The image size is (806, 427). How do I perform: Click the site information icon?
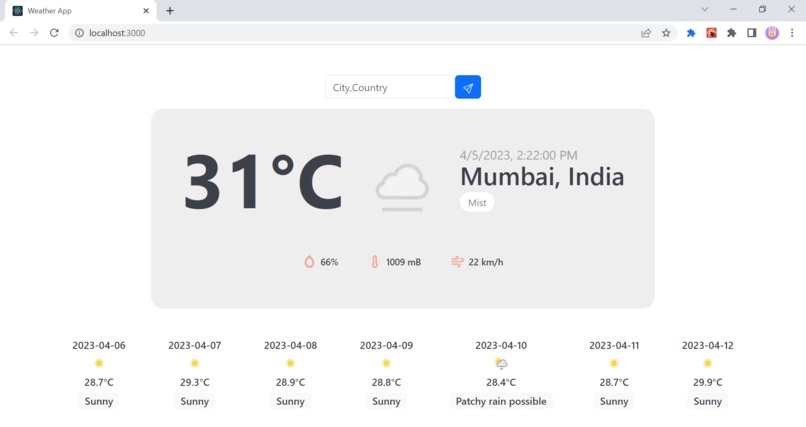click(79, 33)
